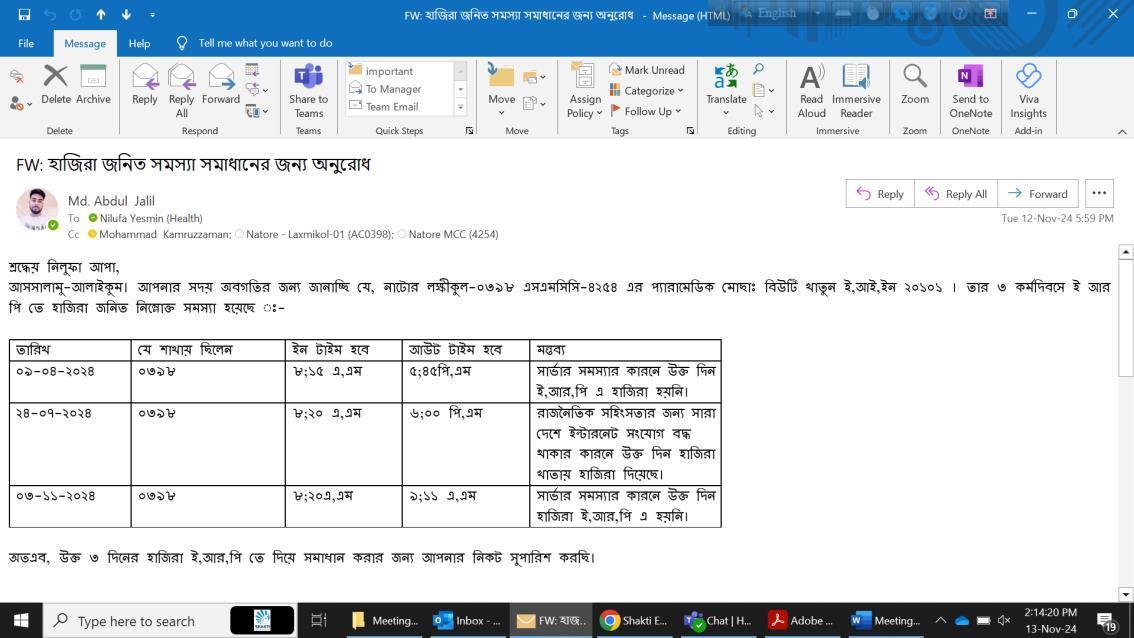The image size is (1134, 638).
Task: Click the Save icon in title bar
Action: (x=24, y=14)
